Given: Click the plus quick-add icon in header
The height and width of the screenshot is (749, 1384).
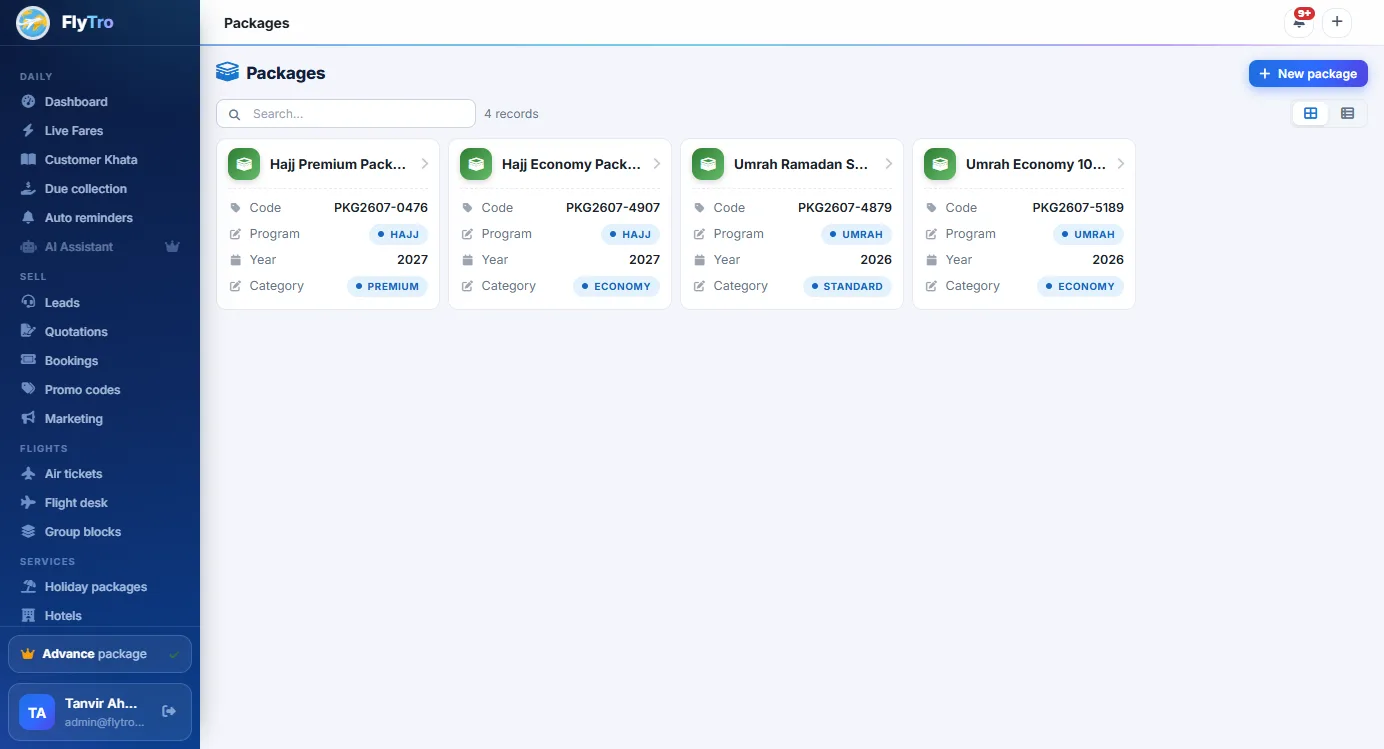Looking at the screenshot, I should [x=1337, y=22].
